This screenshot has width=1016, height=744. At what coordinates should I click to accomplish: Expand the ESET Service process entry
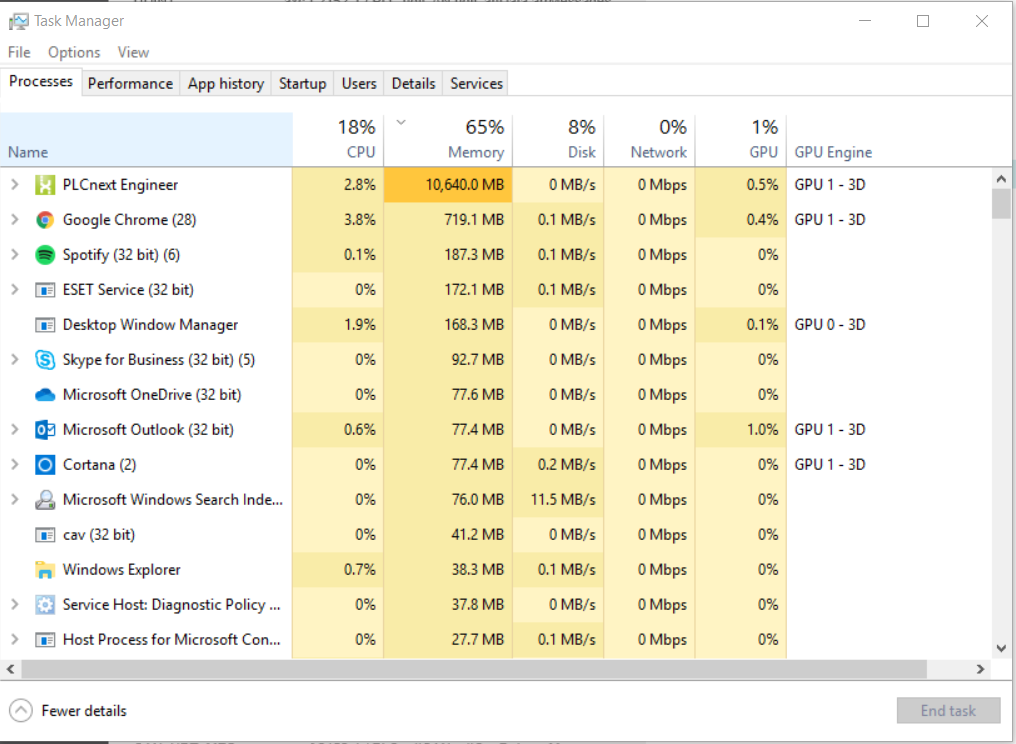click(14, 290)
